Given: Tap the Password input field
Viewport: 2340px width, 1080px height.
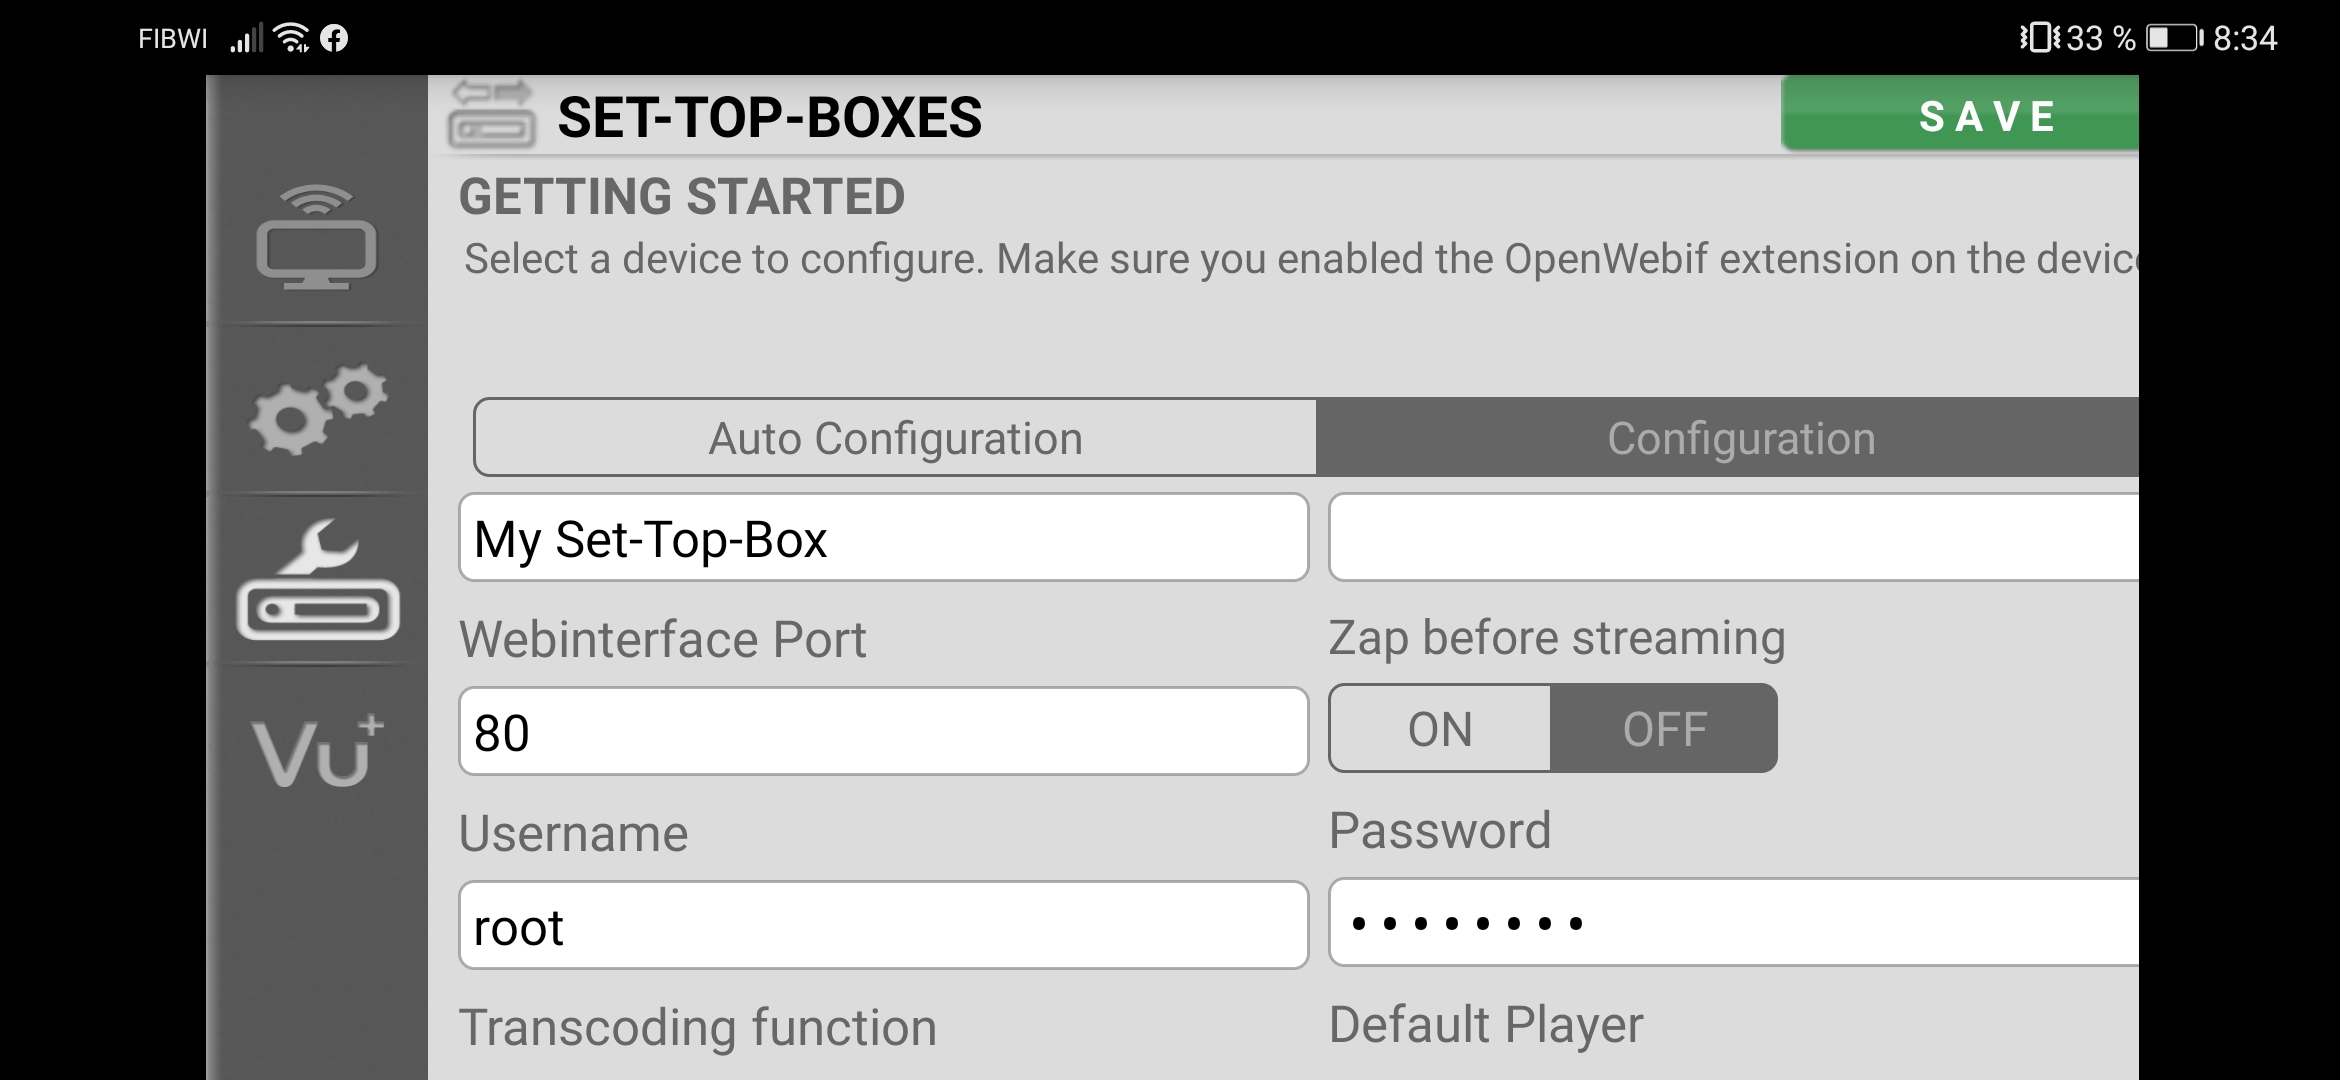Looking at the screenshot, I should click(1733, 923).
